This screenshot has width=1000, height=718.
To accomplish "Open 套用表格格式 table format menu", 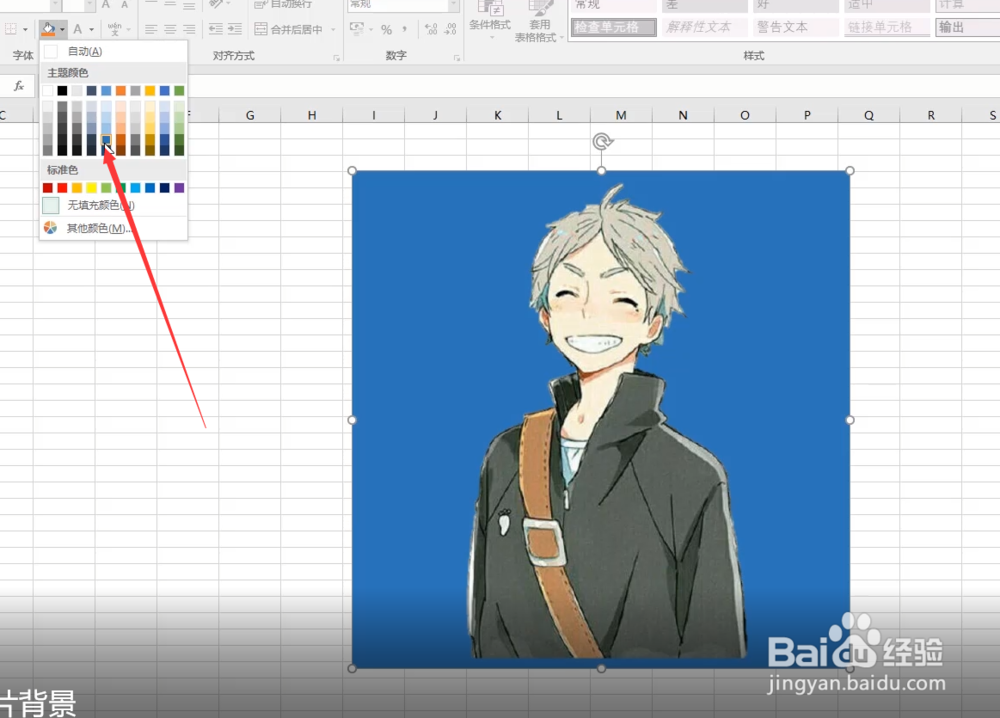I will click(x=540, y=20).
